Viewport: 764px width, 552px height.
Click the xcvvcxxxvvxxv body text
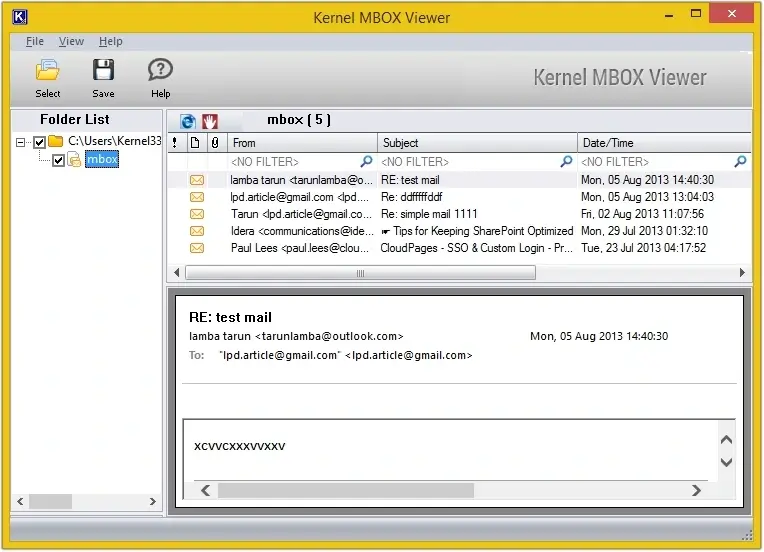click(240, 446)
